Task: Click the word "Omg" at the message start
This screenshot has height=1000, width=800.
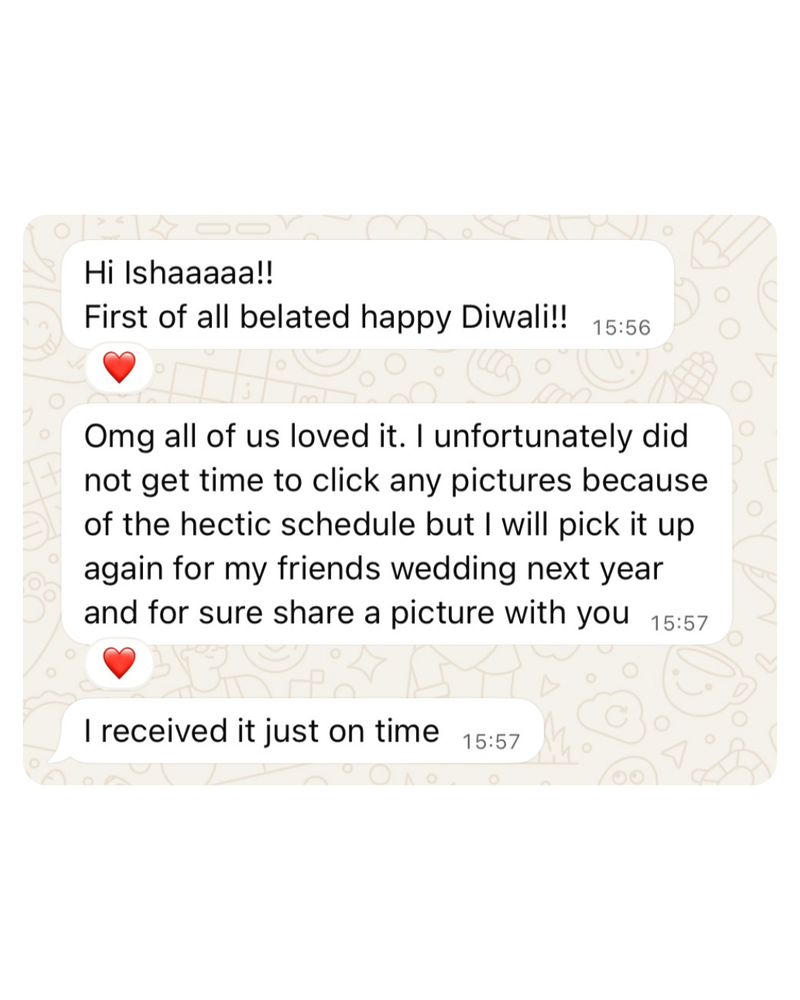Action: pos(119,438)
